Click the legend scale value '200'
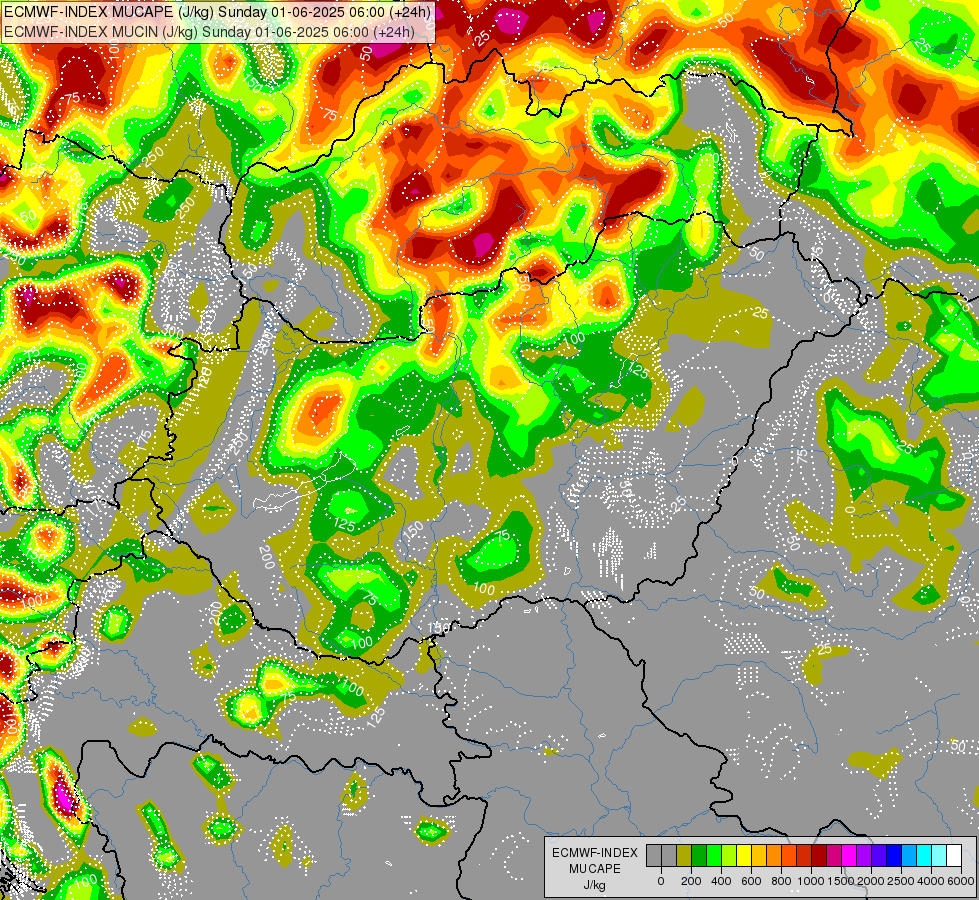Screen dimensions: 979x900 tap(691, 881)
